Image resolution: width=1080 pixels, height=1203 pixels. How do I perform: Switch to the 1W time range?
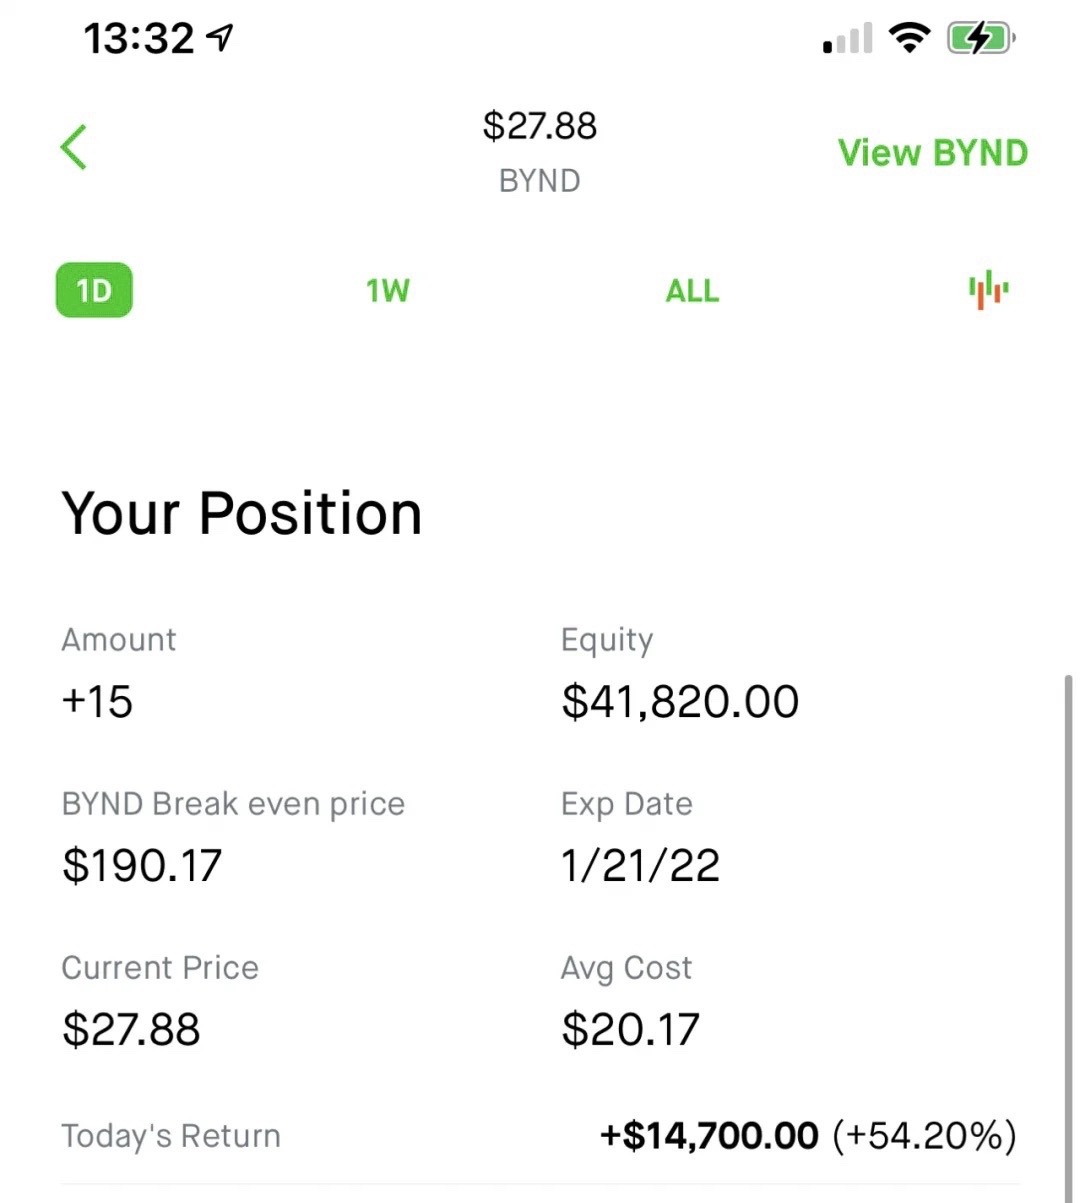tap(387, 291)
